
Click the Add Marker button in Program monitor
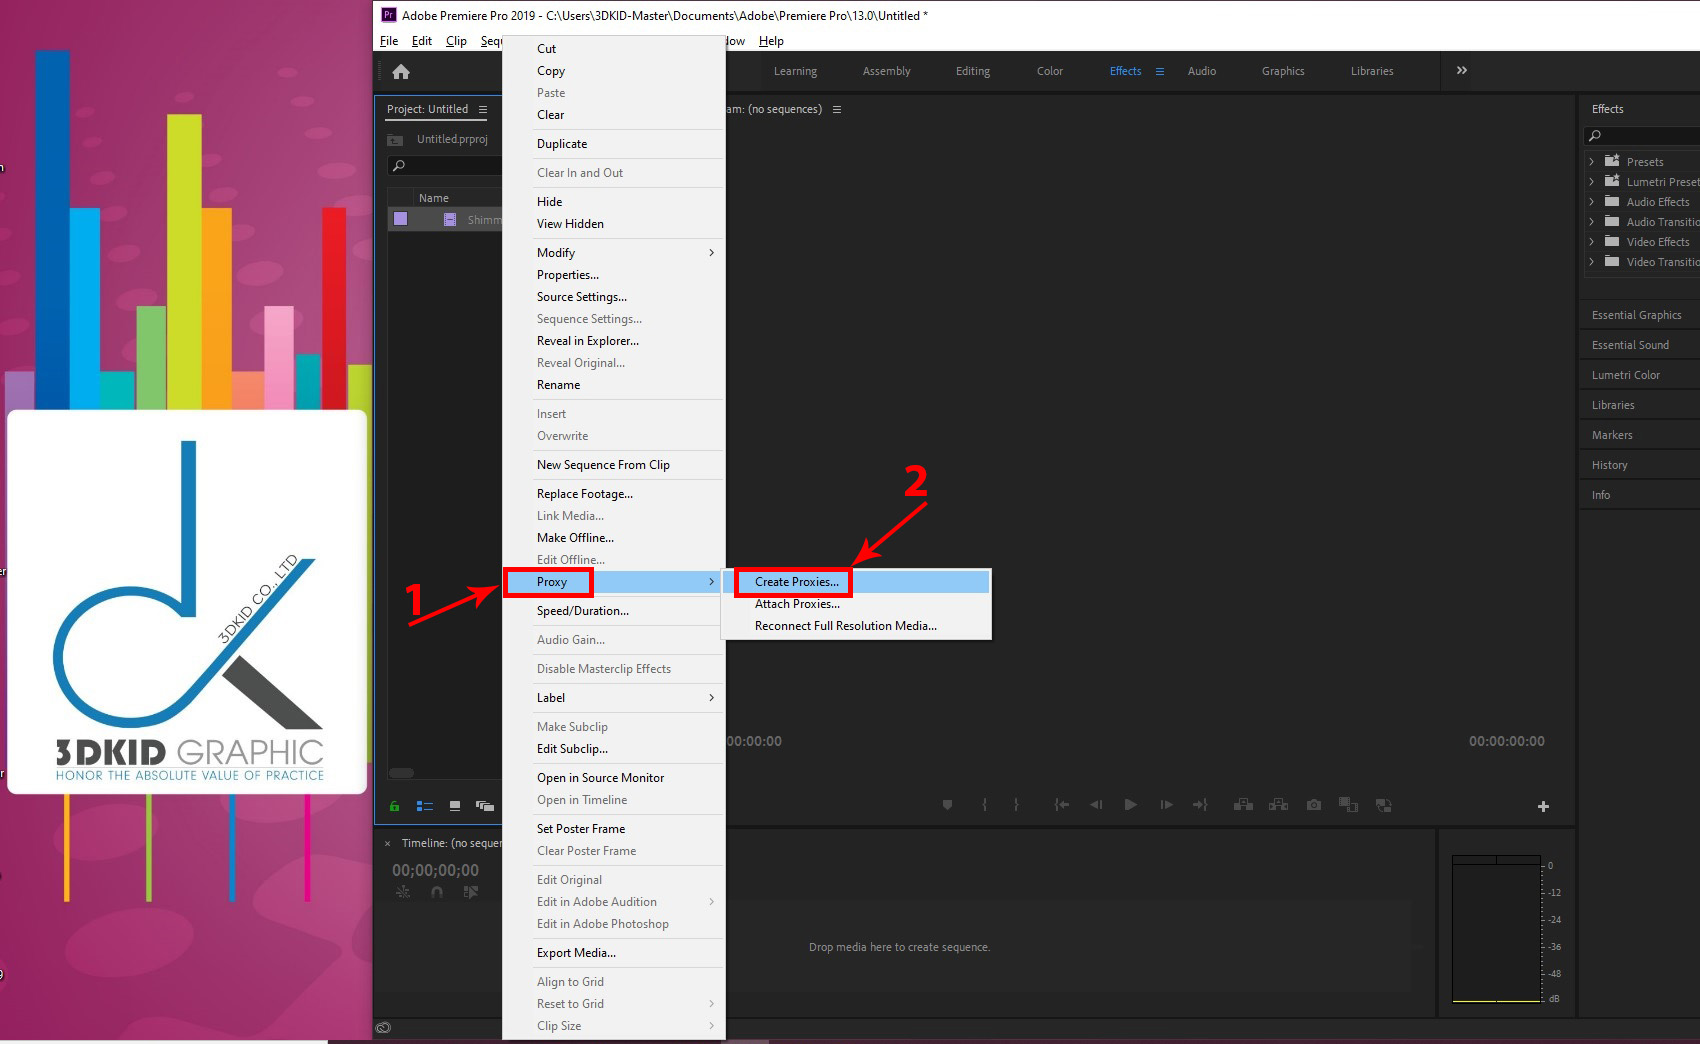point(947,805)
